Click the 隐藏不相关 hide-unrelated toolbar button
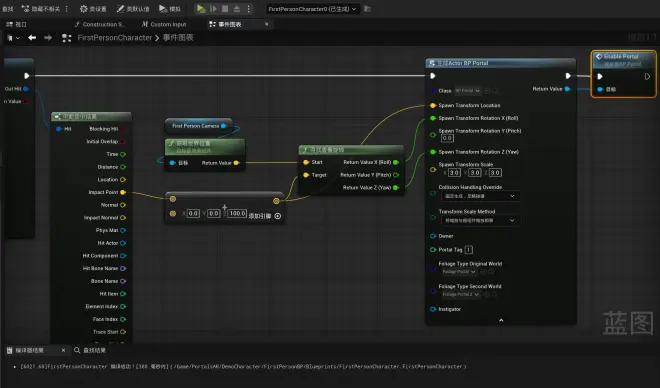 click(41, 8)
